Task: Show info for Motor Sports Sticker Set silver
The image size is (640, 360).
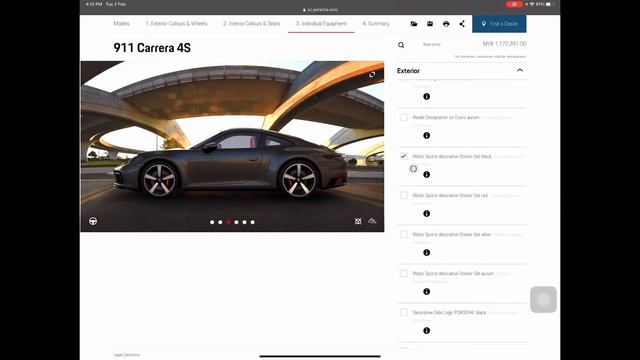Action: 427,253
